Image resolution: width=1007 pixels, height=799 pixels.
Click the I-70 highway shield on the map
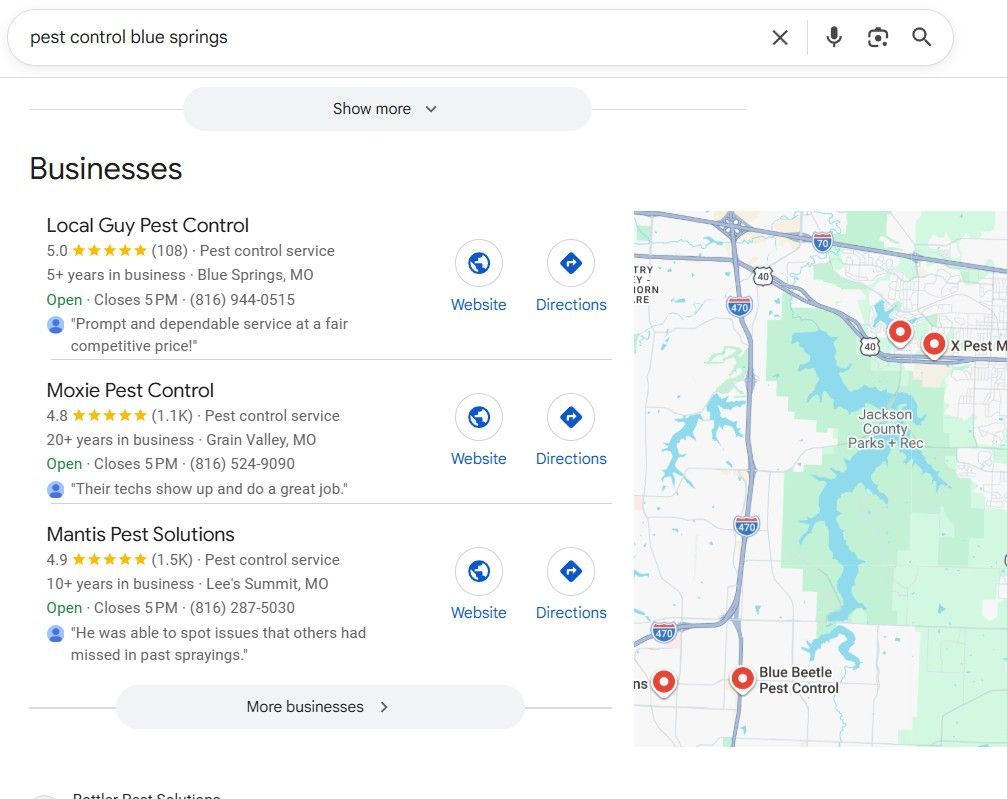click(x=822, y=242)
